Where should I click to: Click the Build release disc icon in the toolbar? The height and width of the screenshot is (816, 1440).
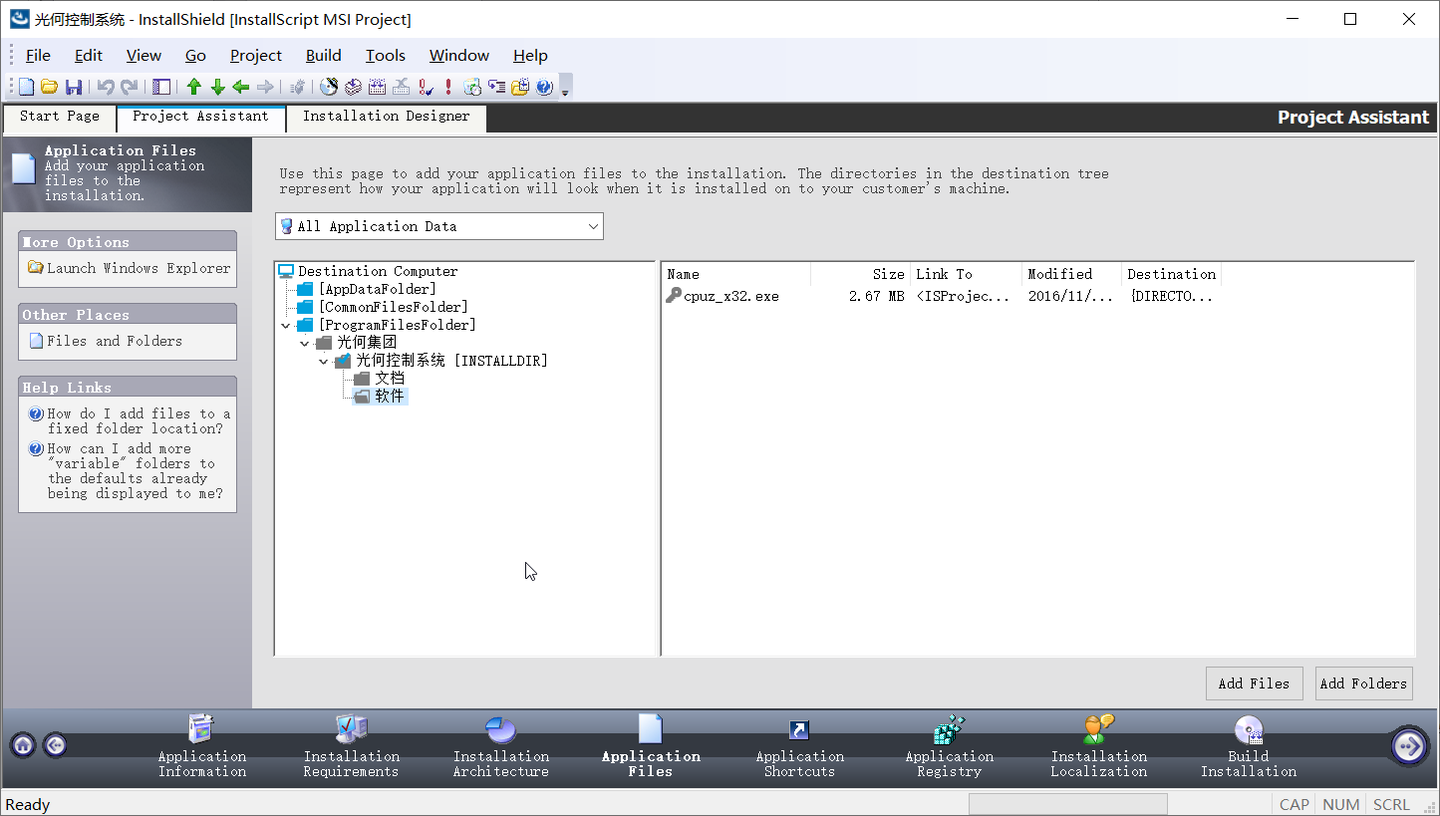[x=329, y=87]
